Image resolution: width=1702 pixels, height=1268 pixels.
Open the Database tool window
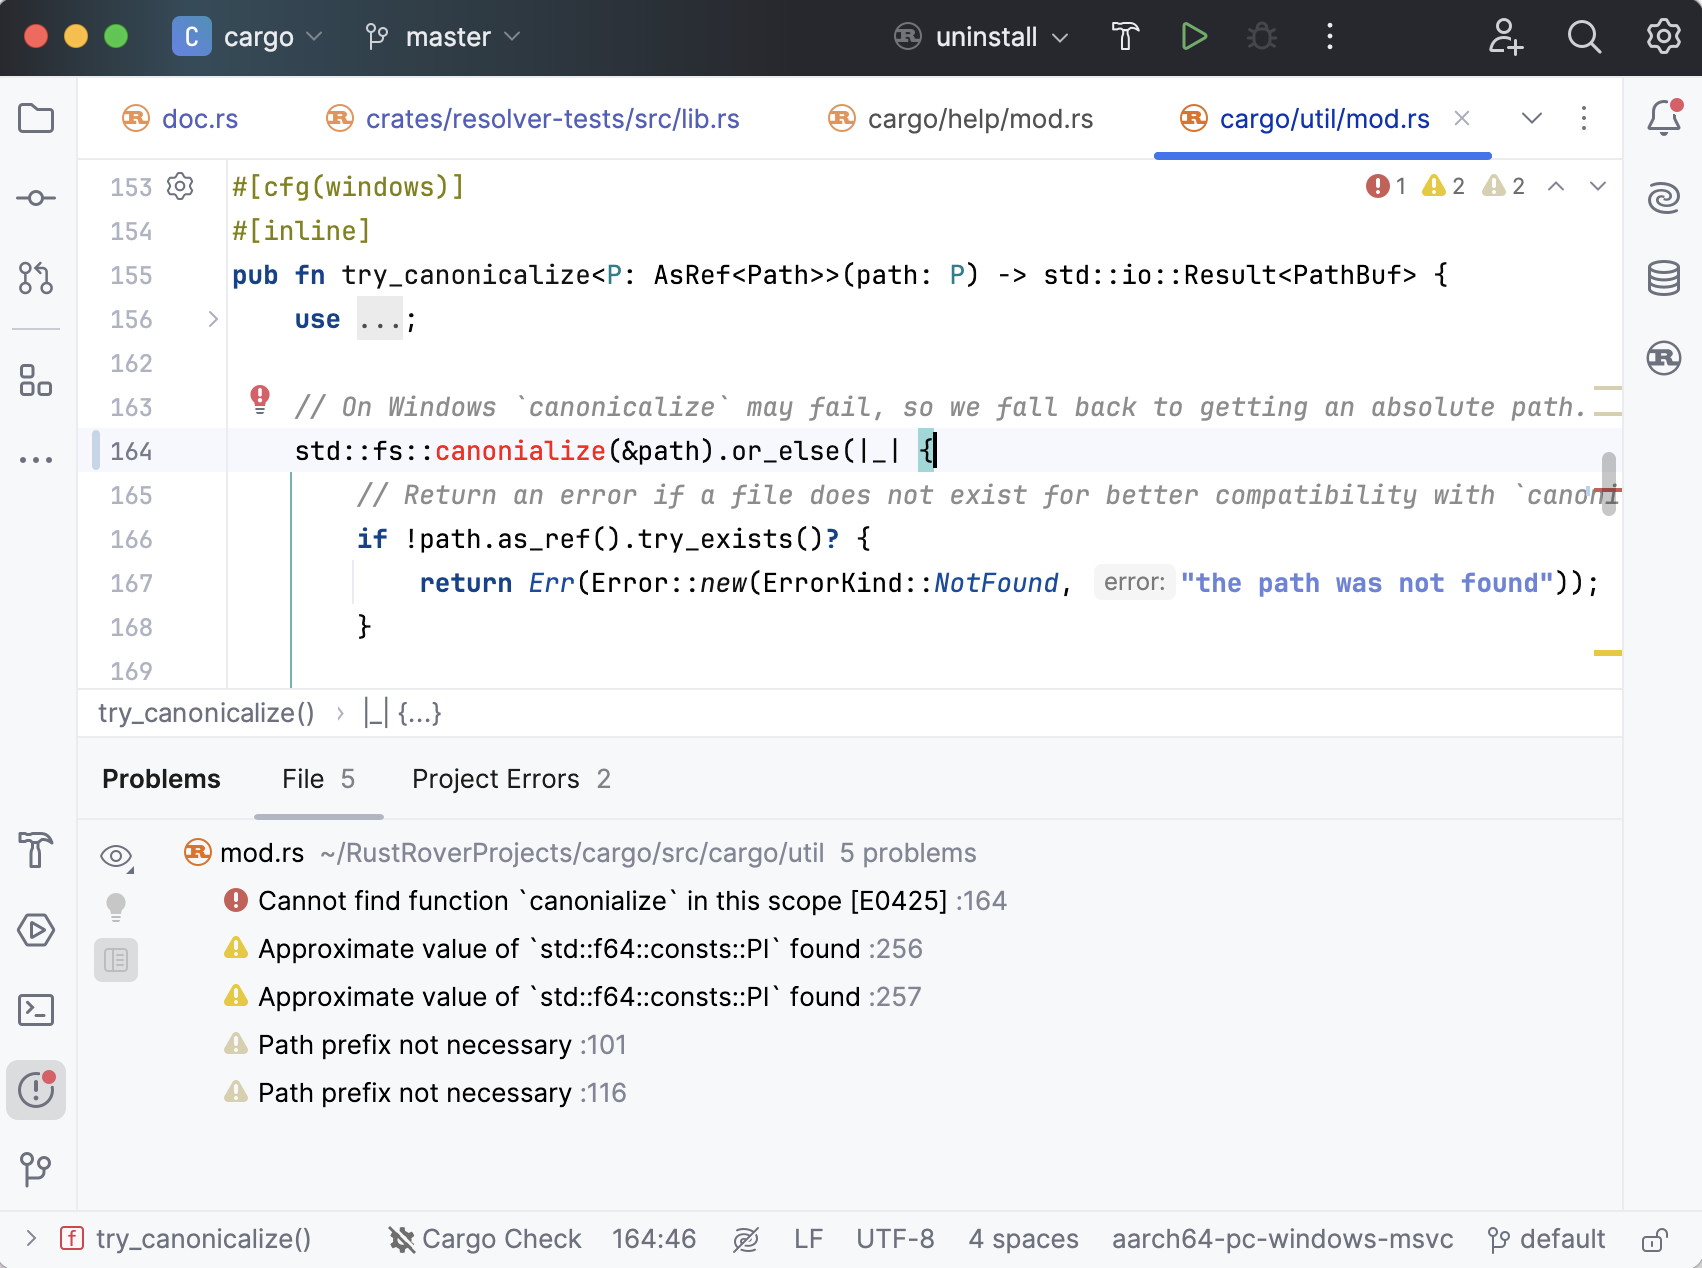click(1663, 278)
